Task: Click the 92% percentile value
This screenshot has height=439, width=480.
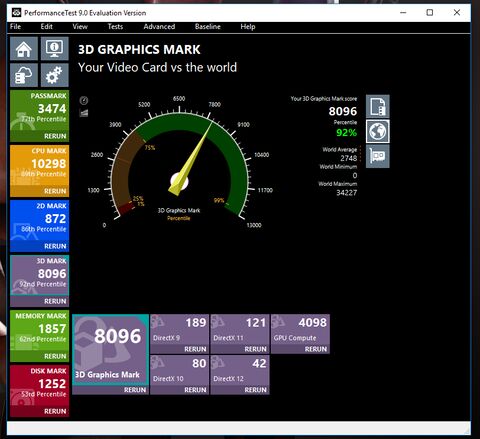Action: point(346,133)
